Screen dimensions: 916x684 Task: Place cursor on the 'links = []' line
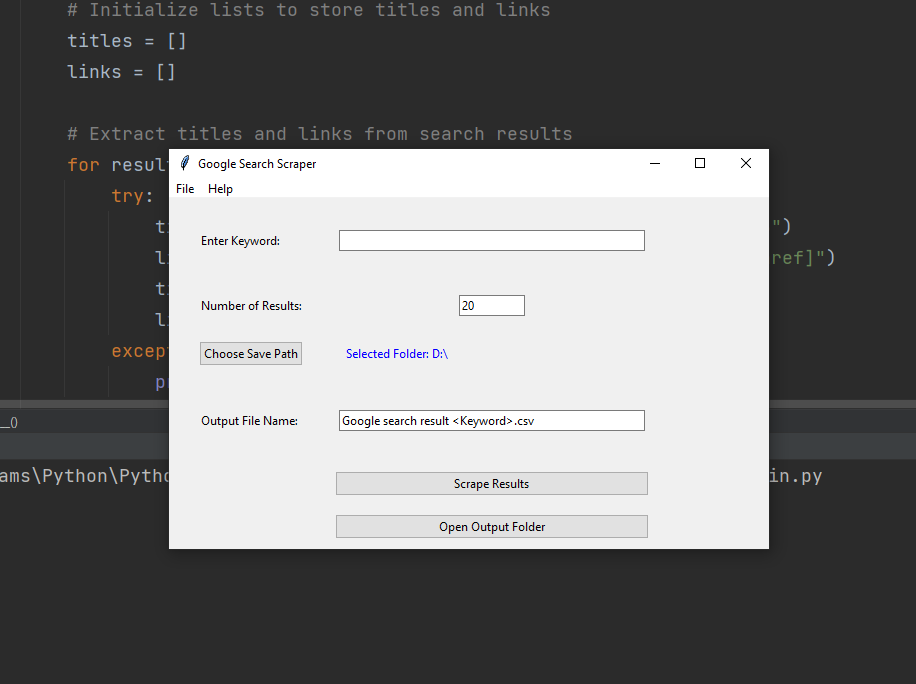[121, 72]
